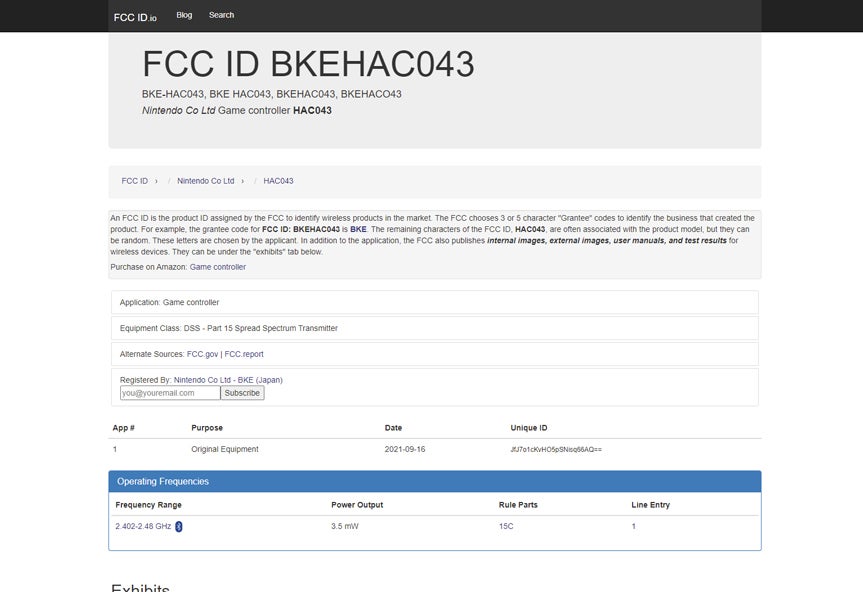
Task: Click the 'Unique ID' column header
Action: [528, 428]
